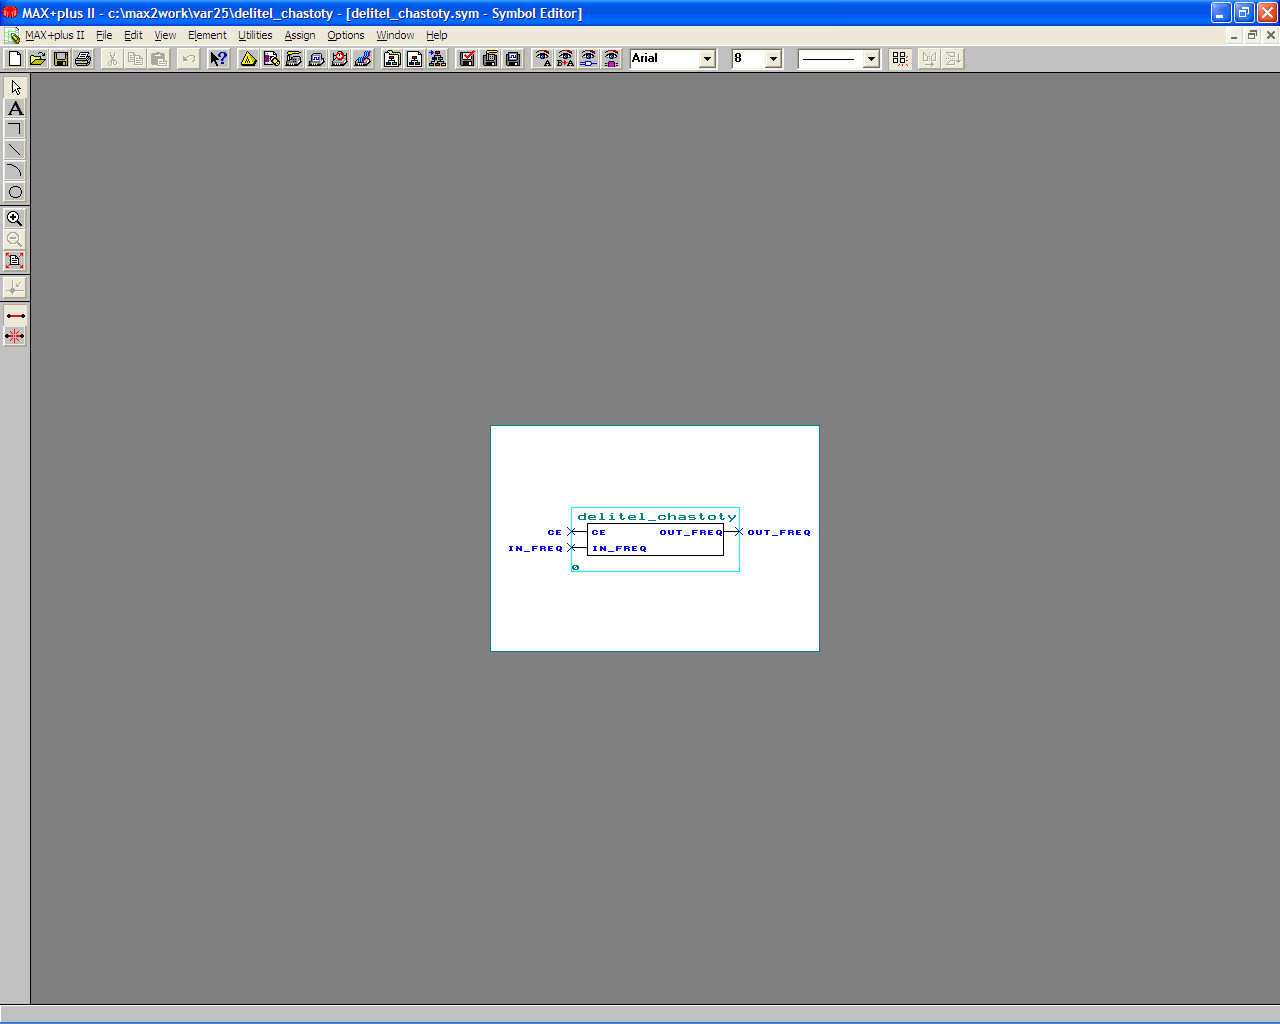This screenshot has width=1280, height=1024.
Task: Open the Hierarchy Display icon
Action: coord(248,59)
